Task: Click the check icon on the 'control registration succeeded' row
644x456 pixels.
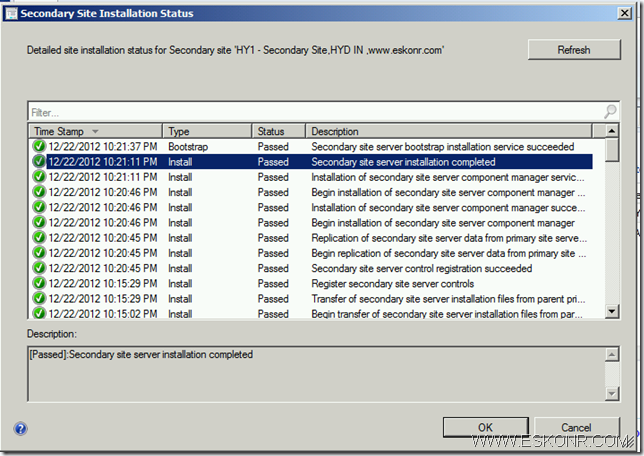Action: [x=39, y=268]
